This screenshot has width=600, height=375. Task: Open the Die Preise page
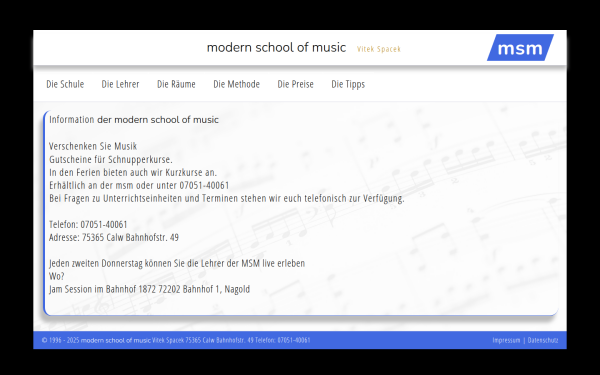[295, 84]
